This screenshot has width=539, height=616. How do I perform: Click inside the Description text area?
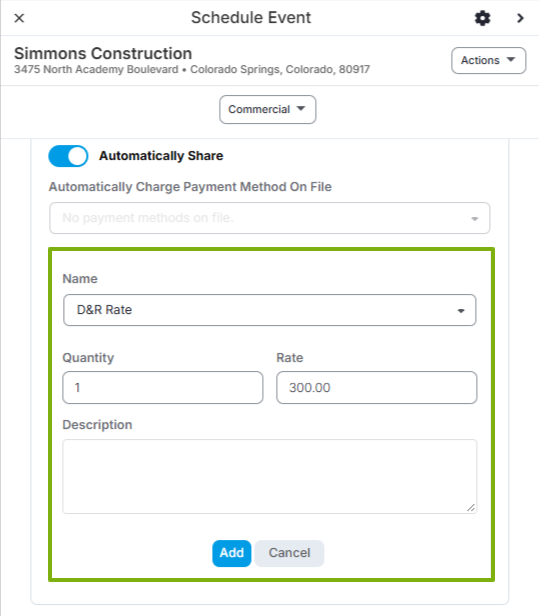(270, 476)
